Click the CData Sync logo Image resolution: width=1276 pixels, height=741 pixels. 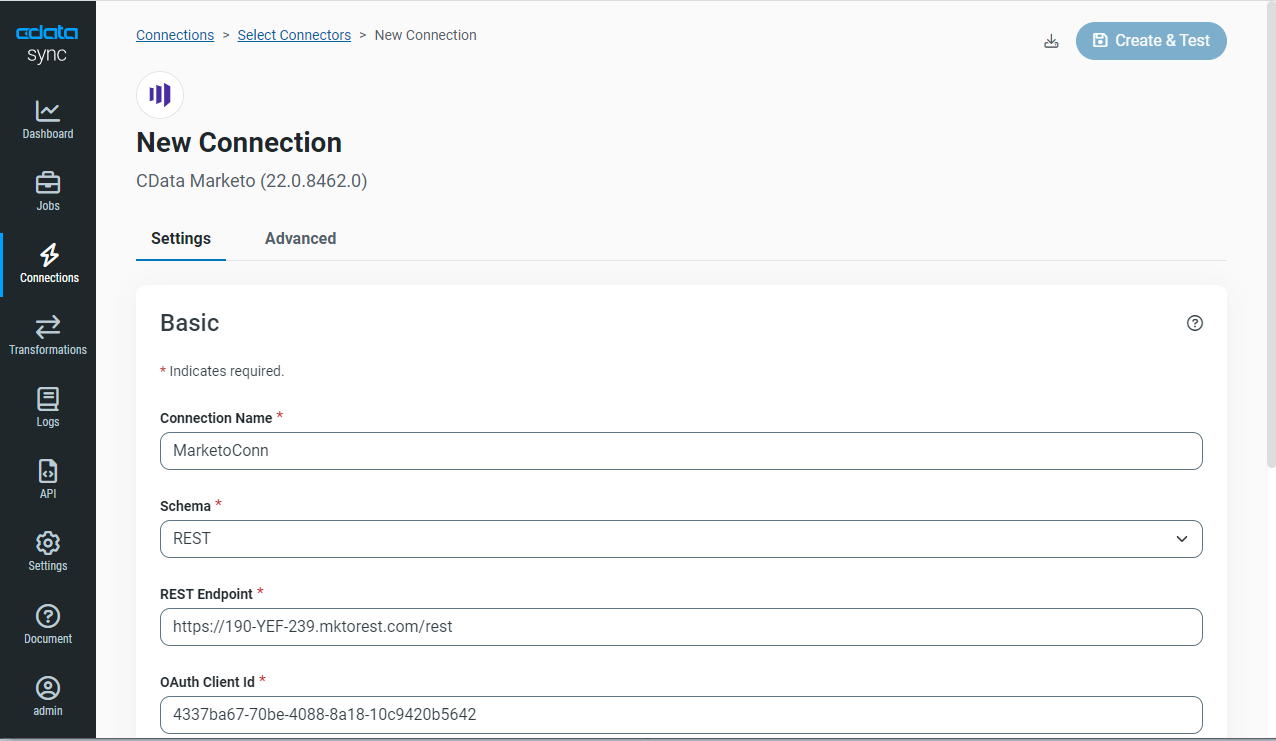47,44
